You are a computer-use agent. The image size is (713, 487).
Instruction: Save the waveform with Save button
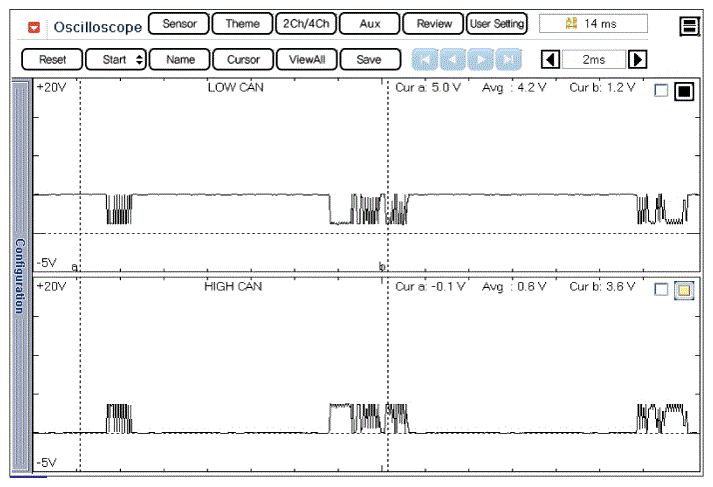pos(370,60)
